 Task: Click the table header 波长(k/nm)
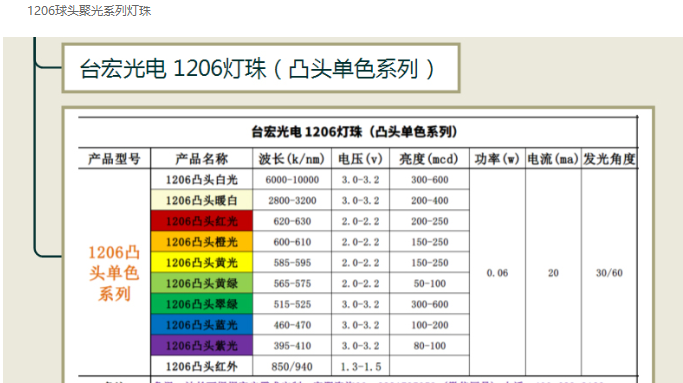point(292,159)
